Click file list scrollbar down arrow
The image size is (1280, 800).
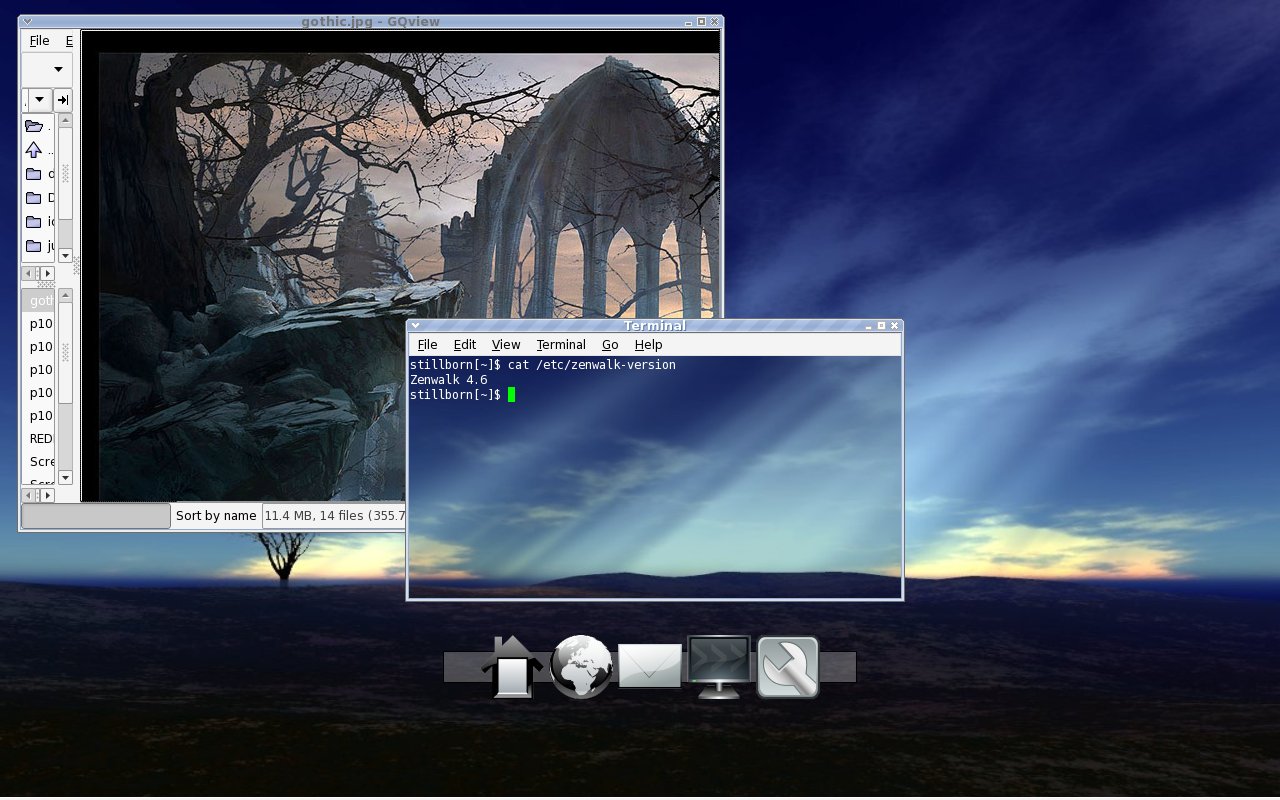(x=65, y=478)
